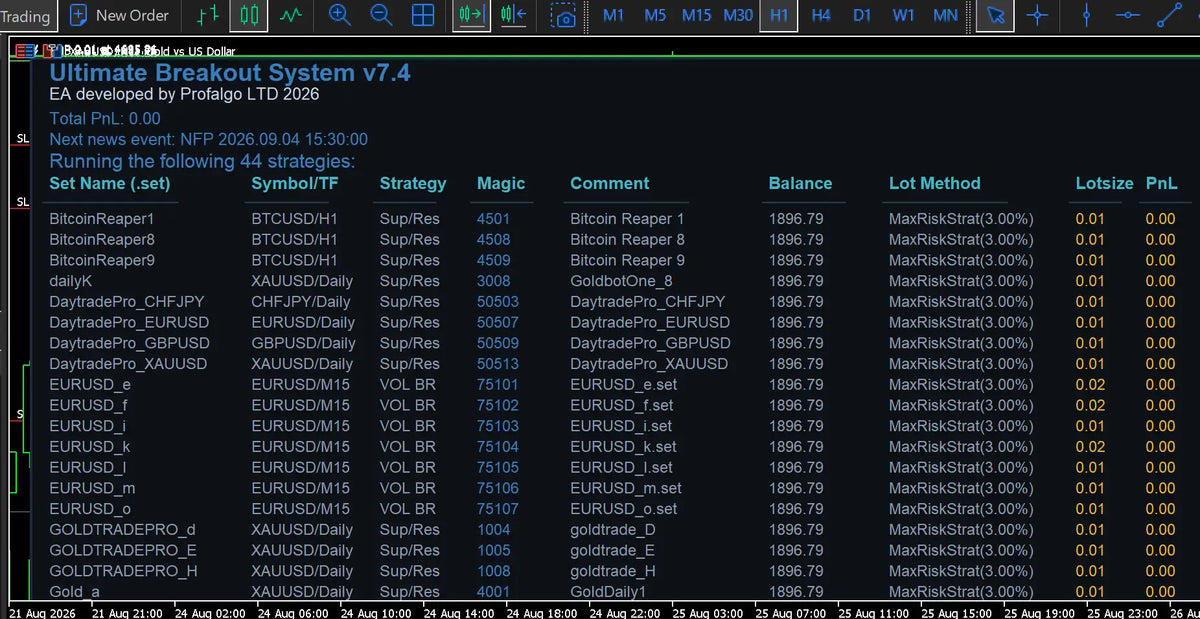The image size is (1200, 619).
Task: Click the Set Name (.set) column header
Action: [x=110, y=183]
